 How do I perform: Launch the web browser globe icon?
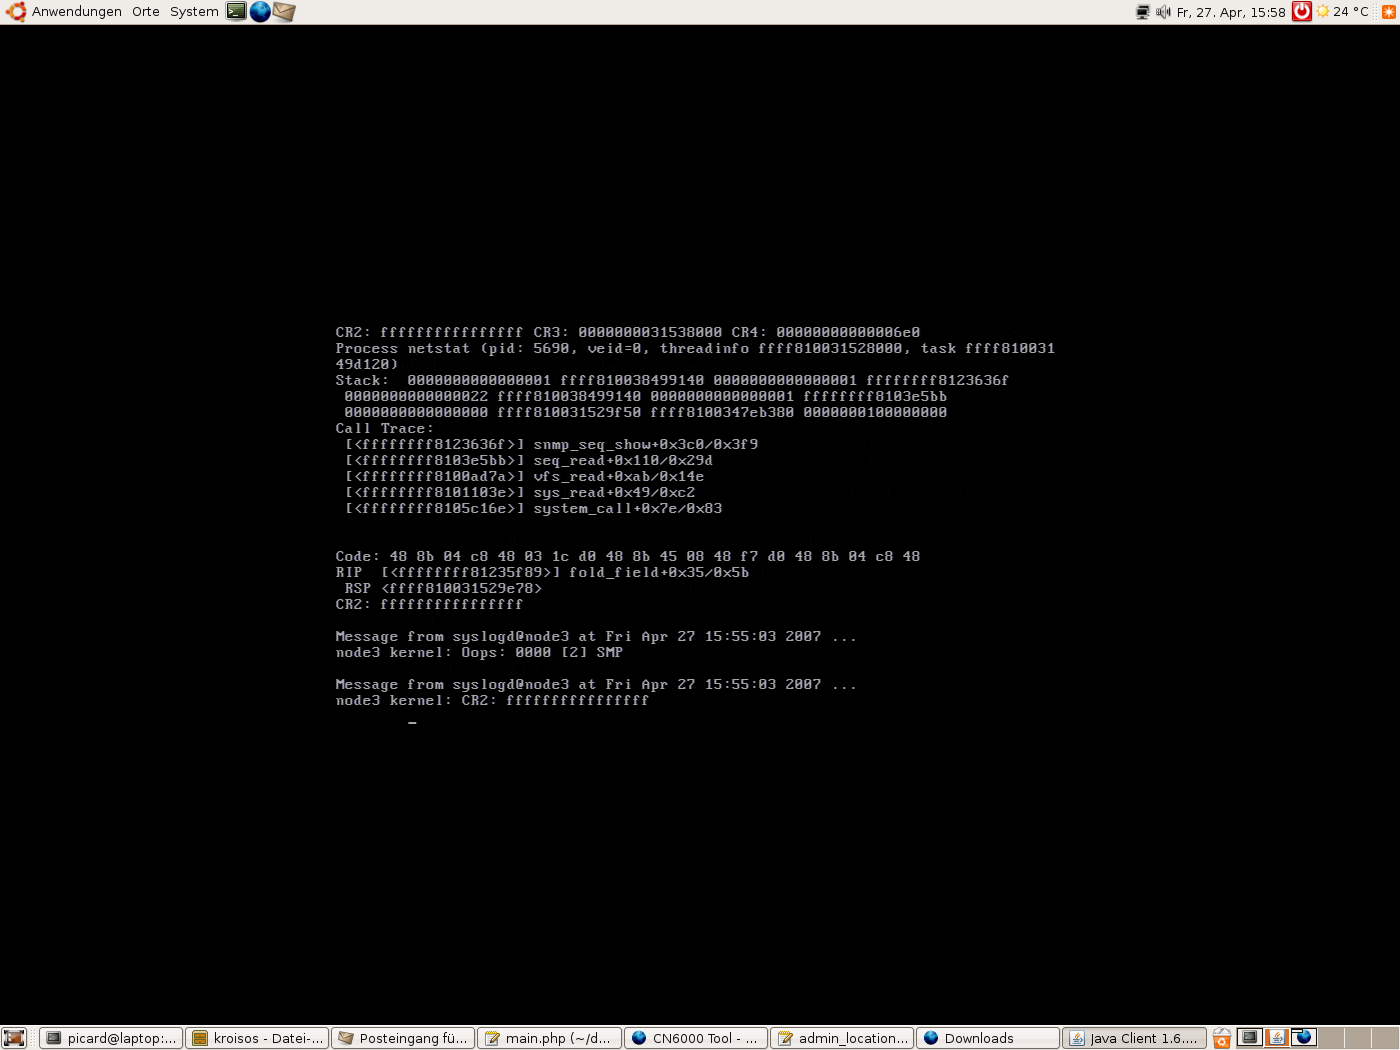(x=260, y=11)
